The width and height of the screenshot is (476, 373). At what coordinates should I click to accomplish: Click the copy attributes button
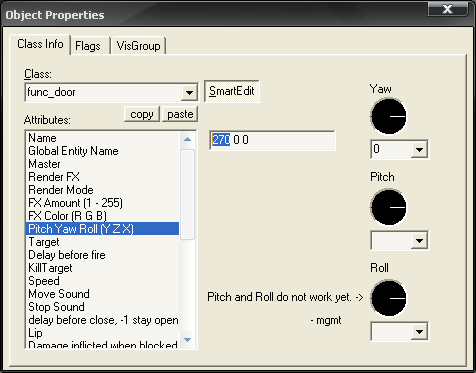click(142, 114)
